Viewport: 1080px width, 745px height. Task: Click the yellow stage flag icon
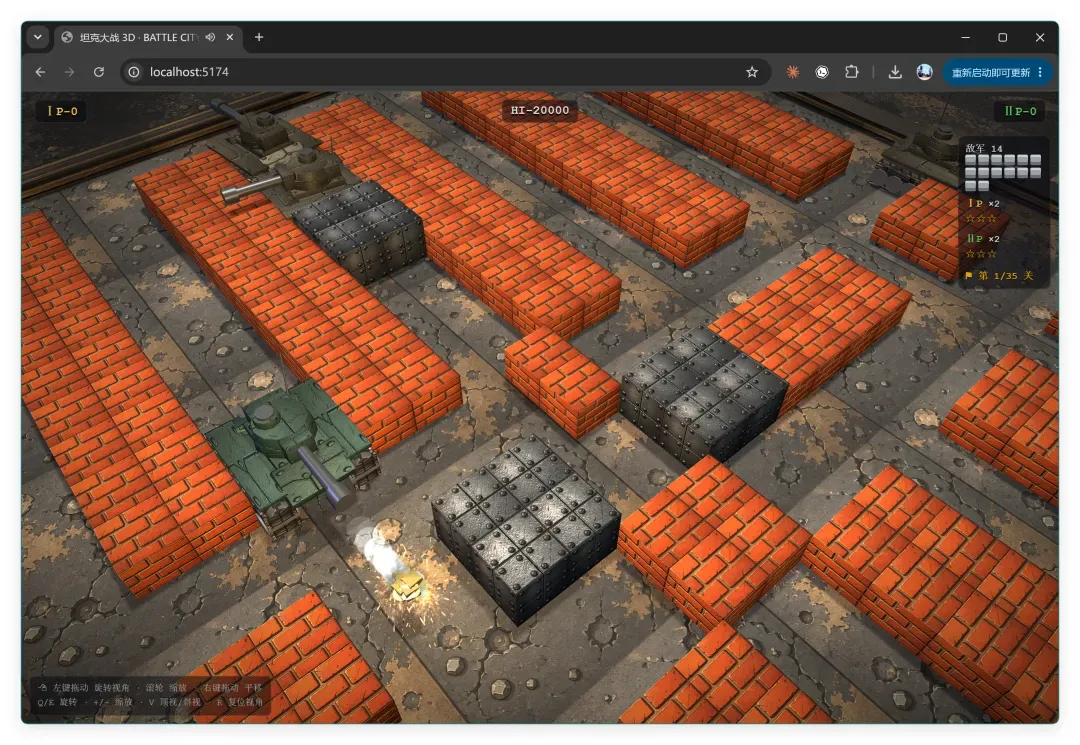(x=968, y=276)
